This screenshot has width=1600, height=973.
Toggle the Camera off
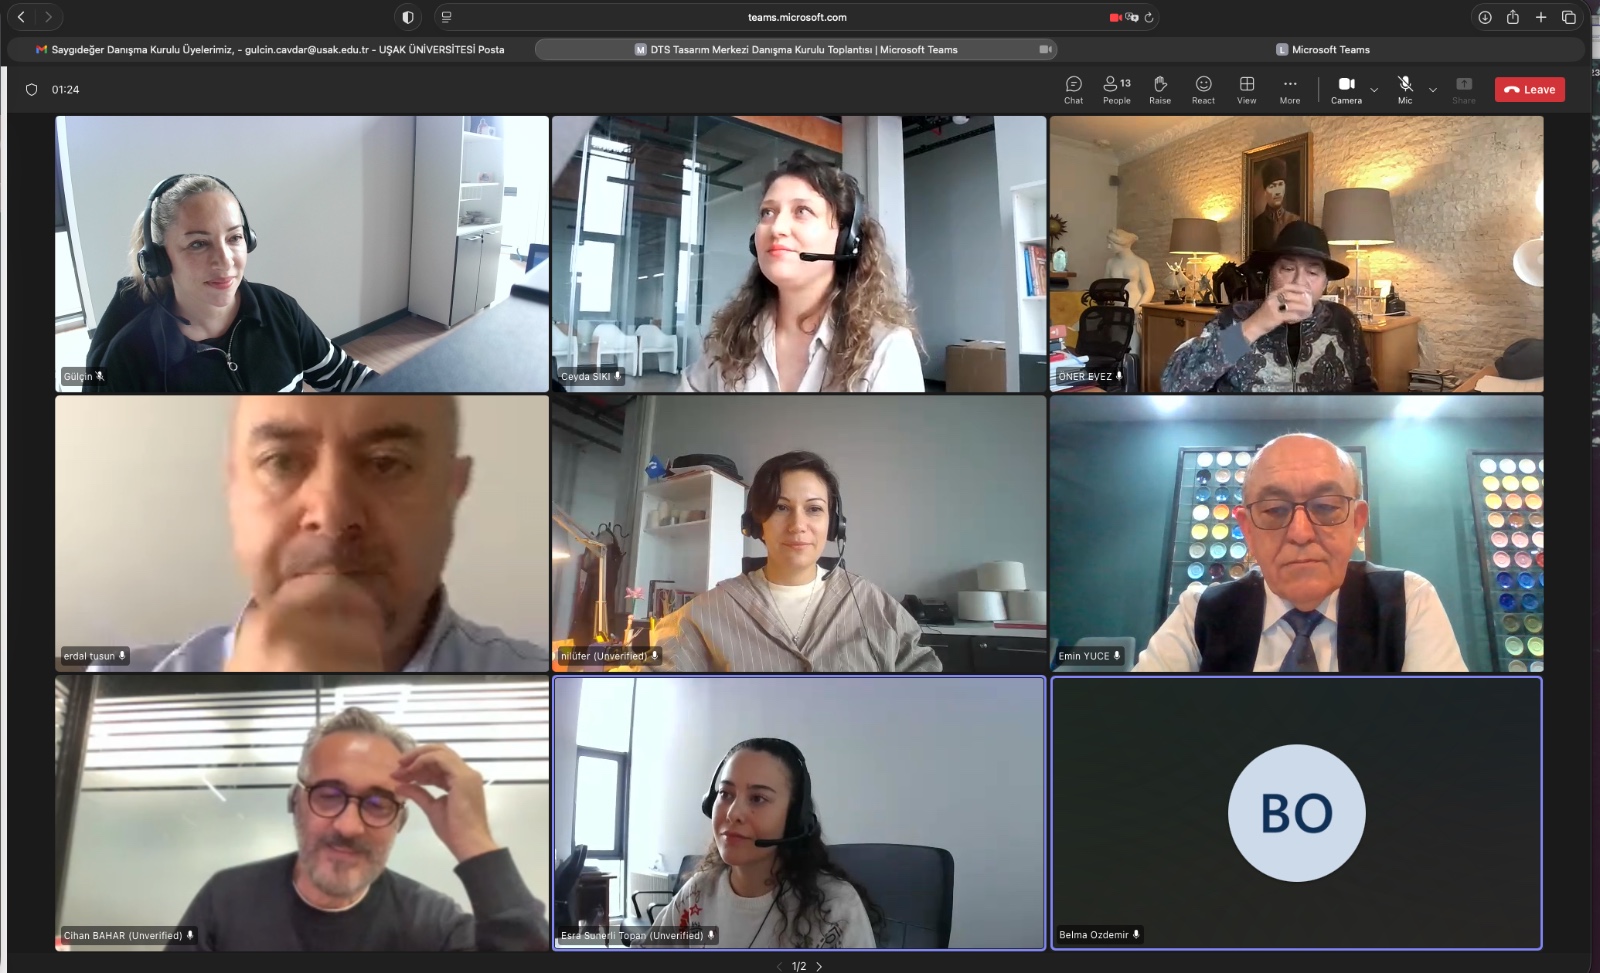[1346, 89]
